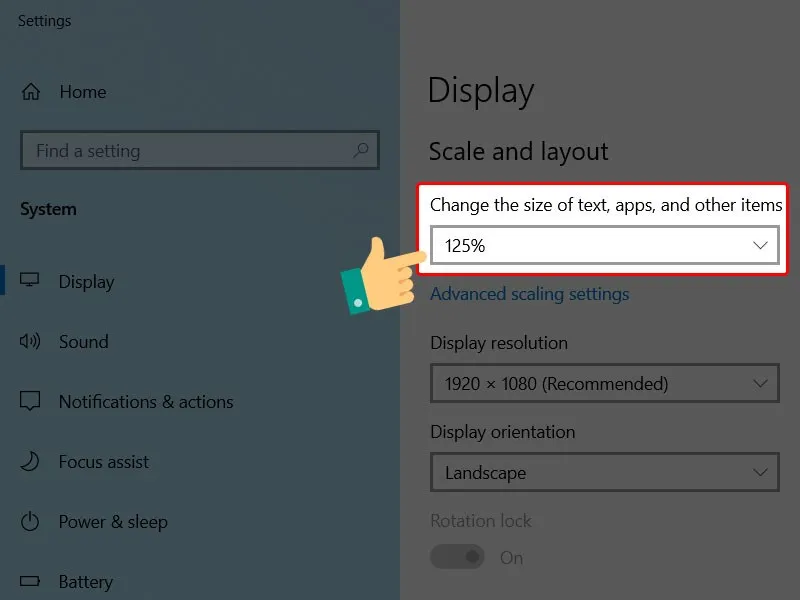The width and height of the screenshot is (800, 600).
Task: Select the Notifications & actions label
Action: click(146, 402)
